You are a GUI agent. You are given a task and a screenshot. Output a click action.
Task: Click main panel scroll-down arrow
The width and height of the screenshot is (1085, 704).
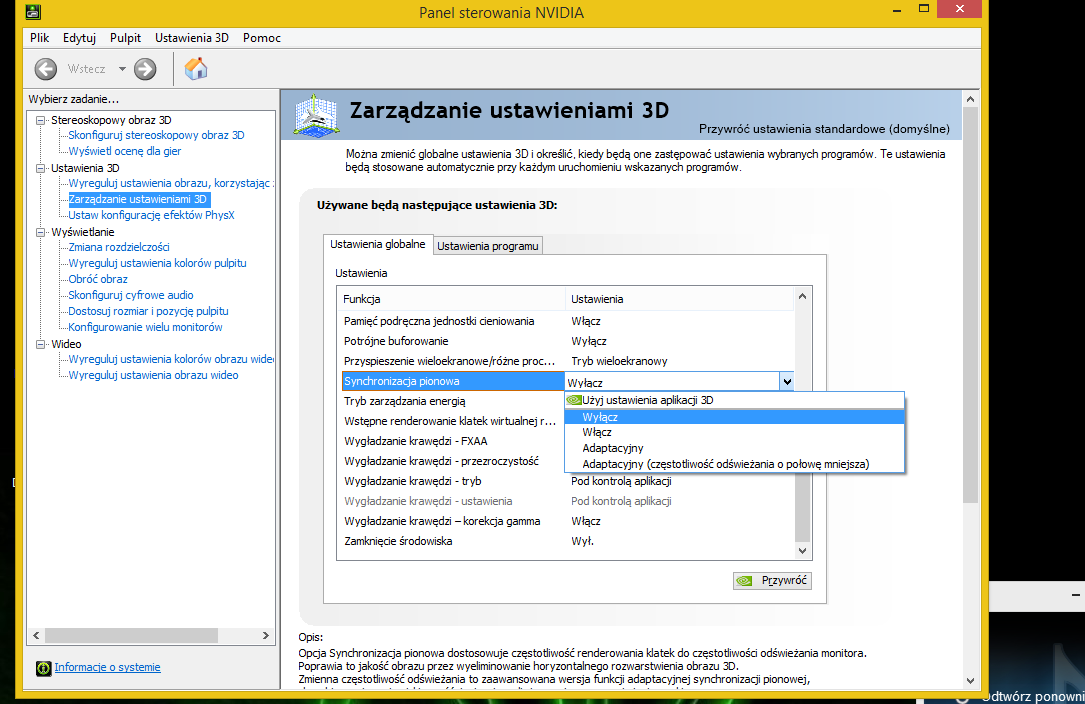(x=970, y=681)
